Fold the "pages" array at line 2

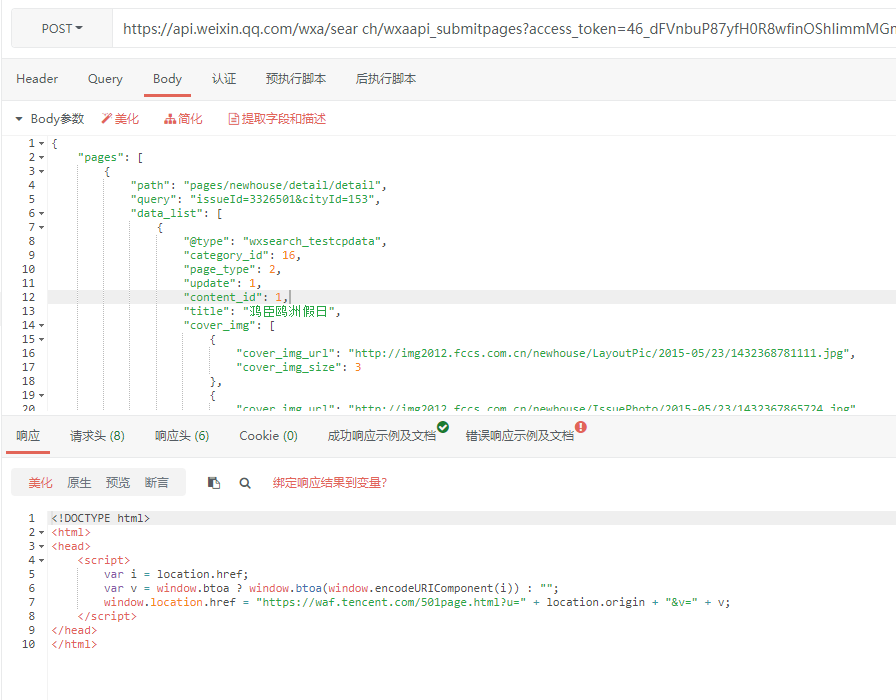[x=42, y=157]
